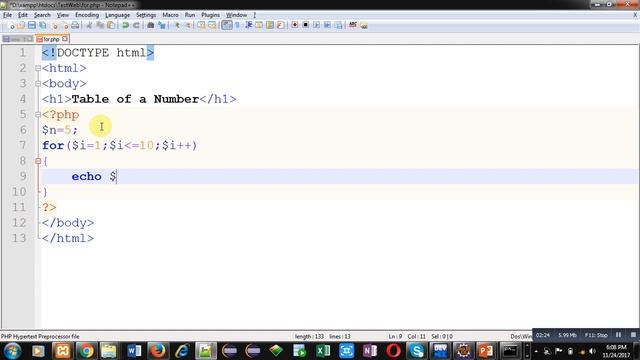Open the Macro menu
The image size is (640, 360).
click(170, 15)
